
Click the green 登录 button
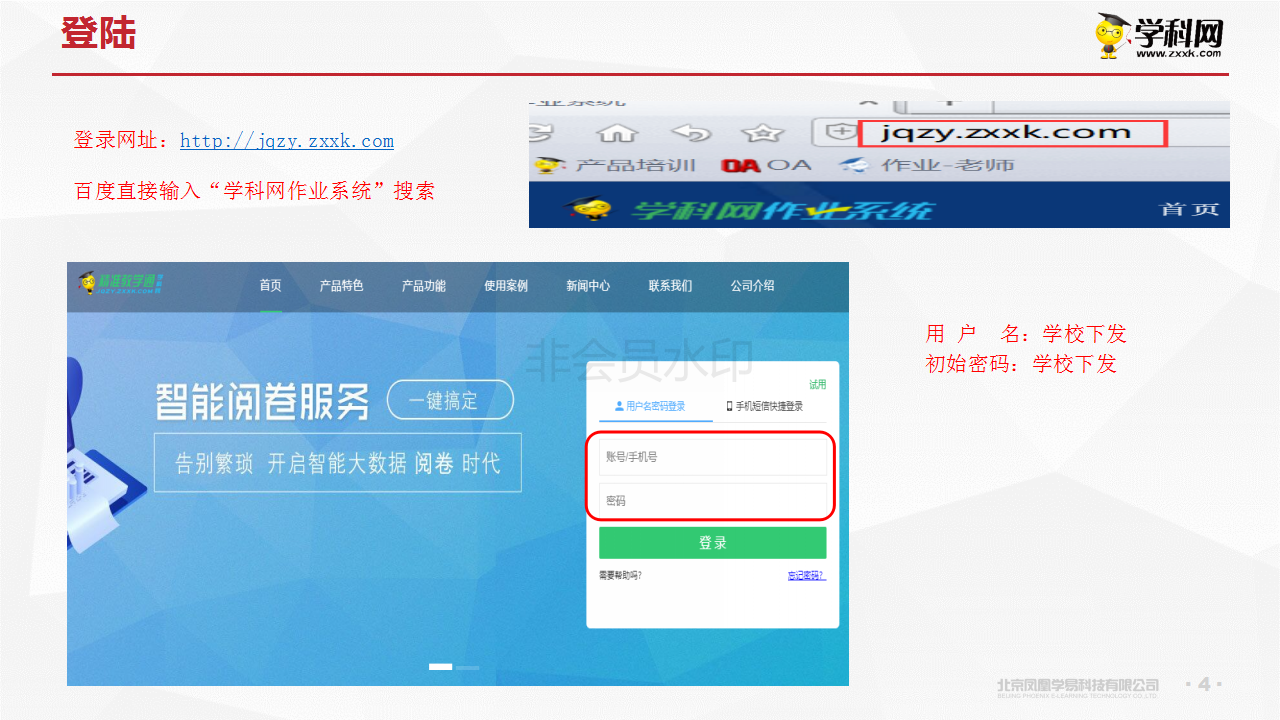[712, 542]
